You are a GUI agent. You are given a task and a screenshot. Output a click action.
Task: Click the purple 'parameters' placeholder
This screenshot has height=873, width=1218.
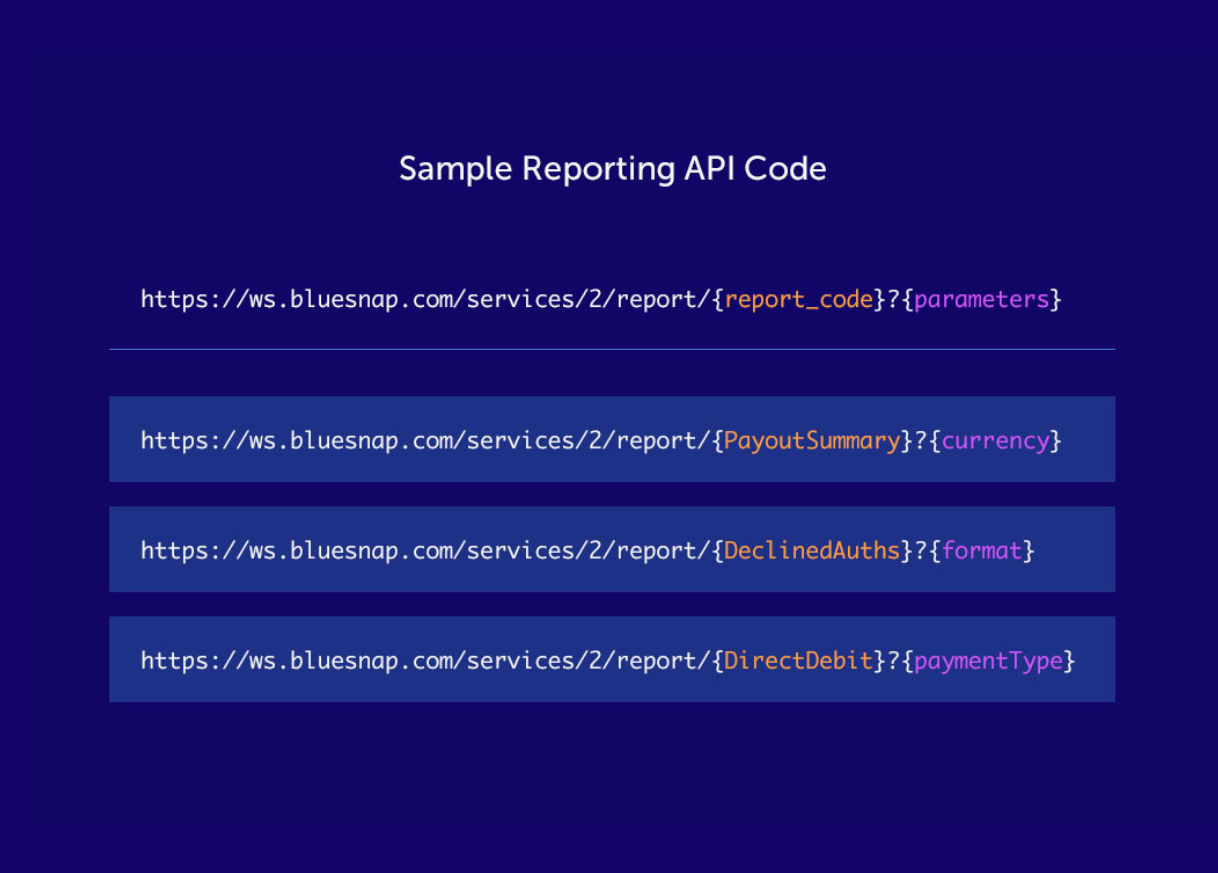[981, 300]
